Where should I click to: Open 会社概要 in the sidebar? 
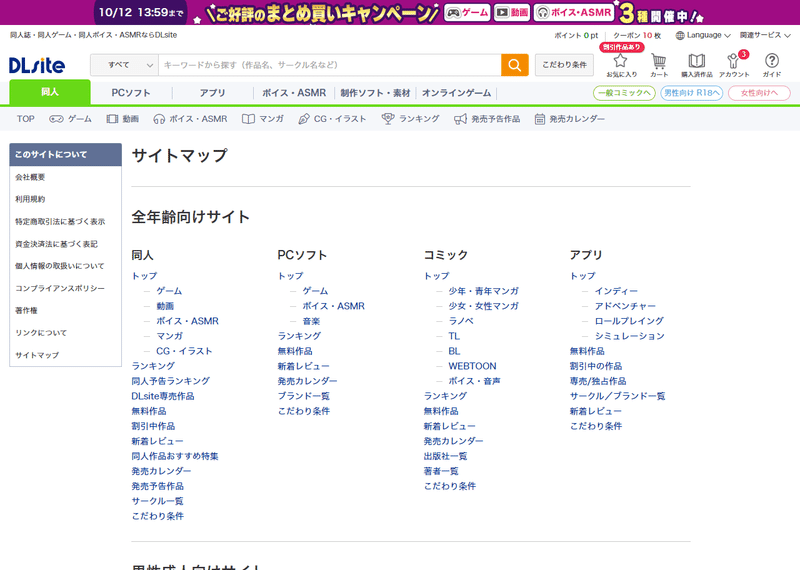pos(30,177)
